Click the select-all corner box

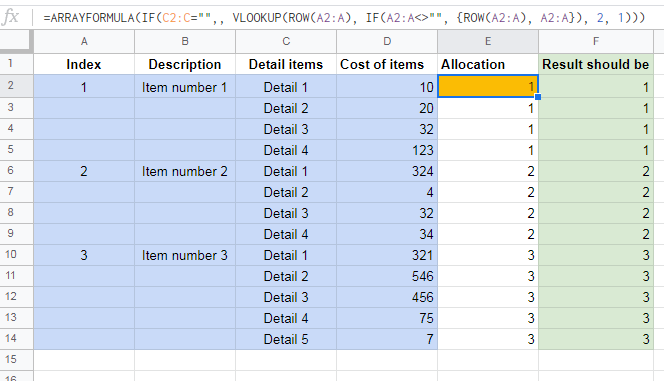click(16, 41)
